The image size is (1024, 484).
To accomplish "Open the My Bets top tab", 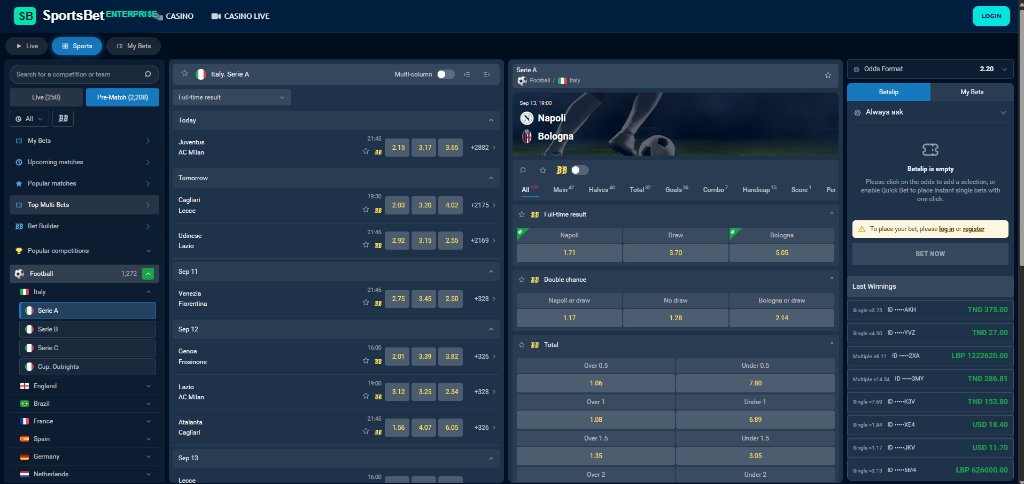I will point(133,46).
